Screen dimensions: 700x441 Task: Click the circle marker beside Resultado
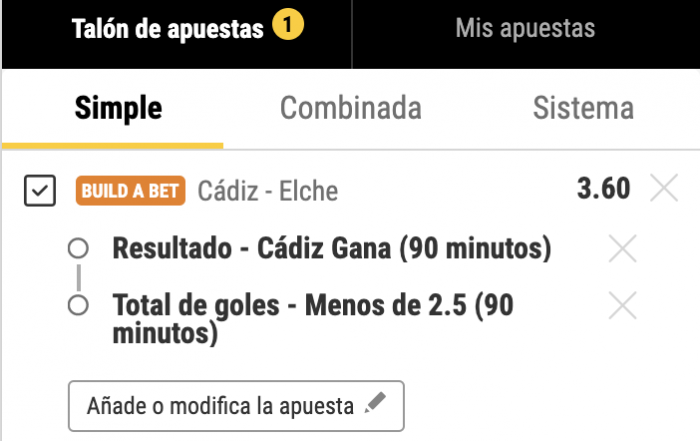(78, 248)
